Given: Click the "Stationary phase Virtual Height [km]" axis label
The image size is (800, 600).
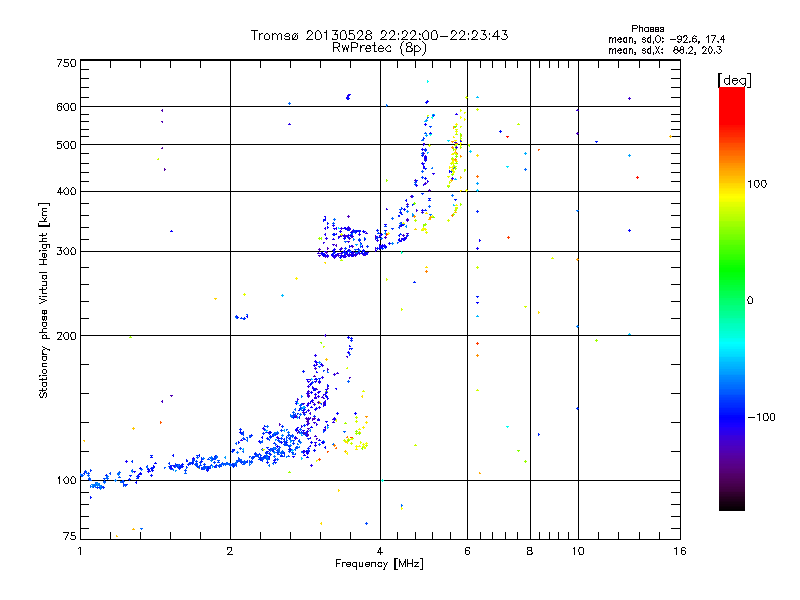Looking at the screenshot, I should [44, 301].
